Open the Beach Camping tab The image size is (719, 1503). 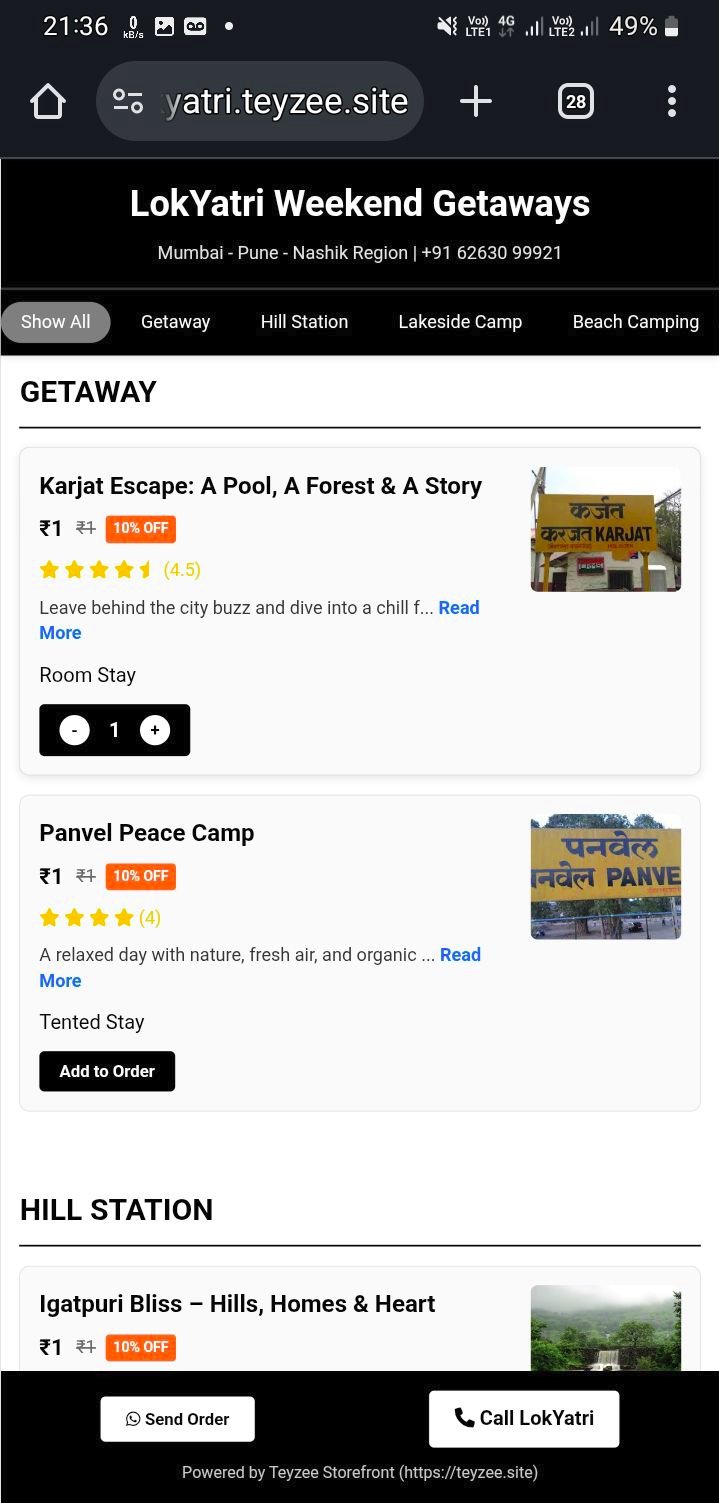point(635,322)
